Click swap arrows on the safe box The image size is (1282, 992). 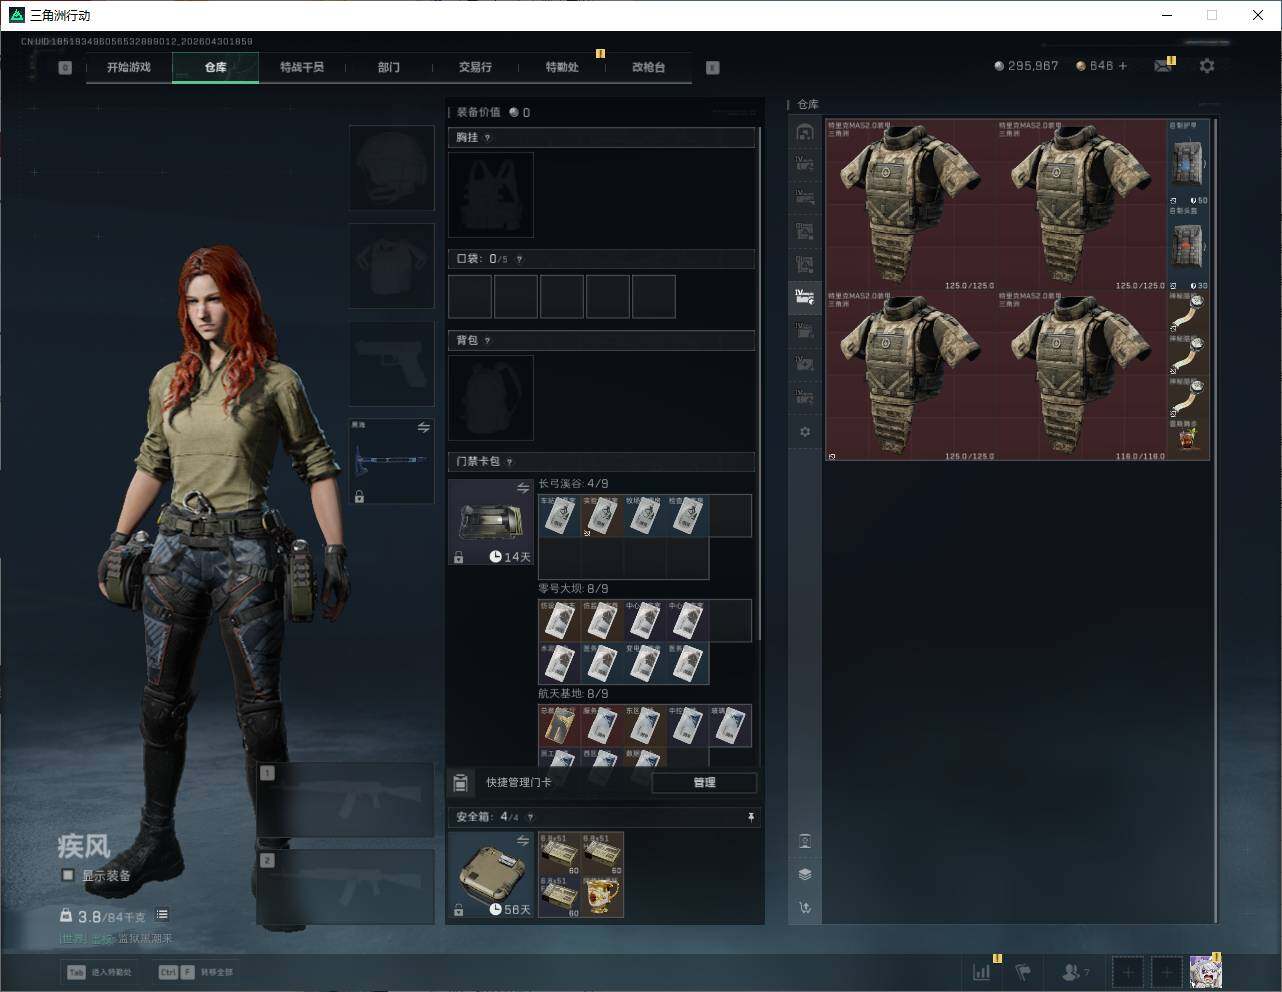point(523,840)
